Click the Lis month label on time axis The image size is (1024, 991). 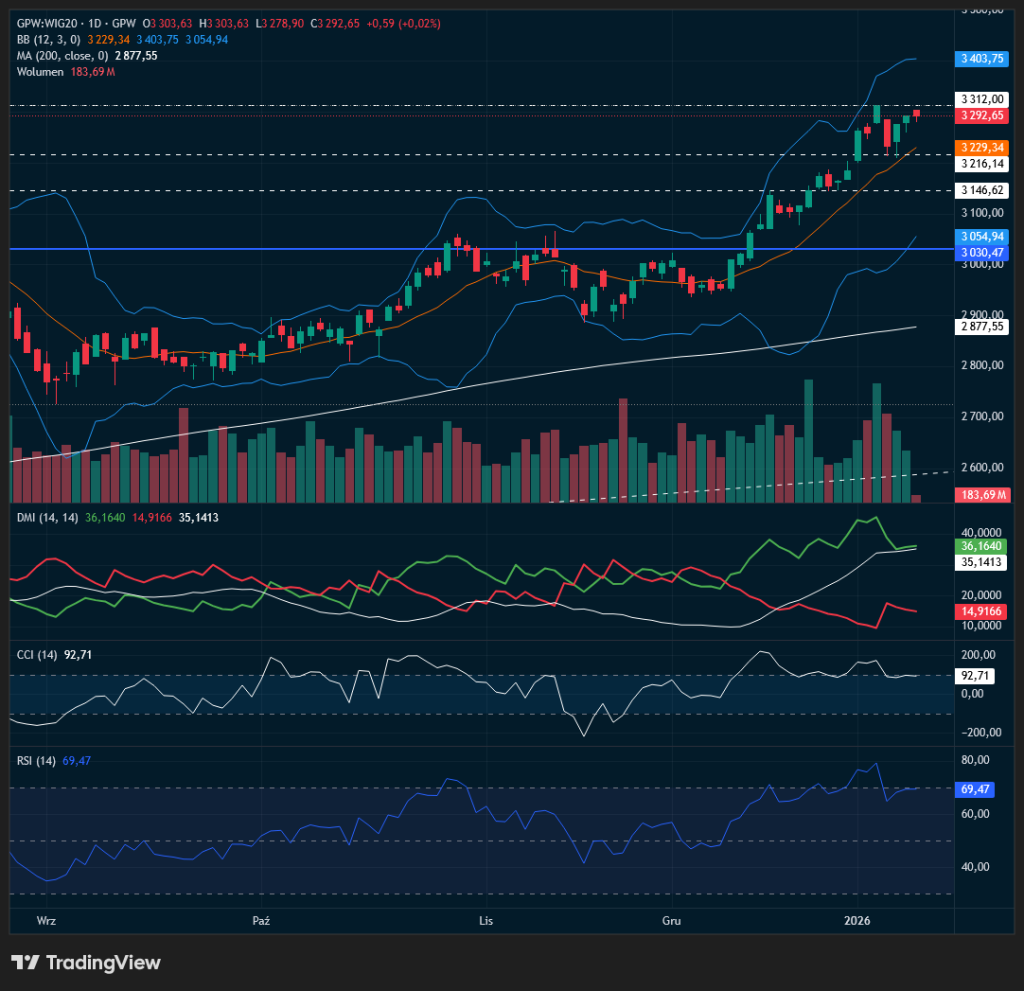[487, 919]
